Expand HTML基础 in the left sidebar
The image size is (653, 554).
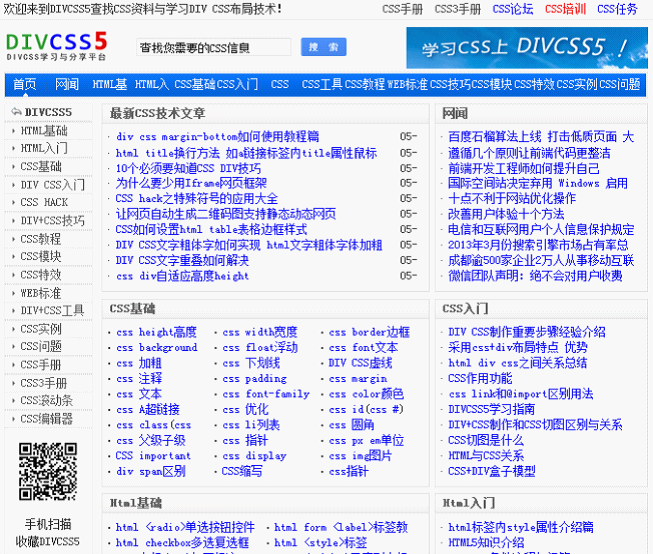pos(44,131)
